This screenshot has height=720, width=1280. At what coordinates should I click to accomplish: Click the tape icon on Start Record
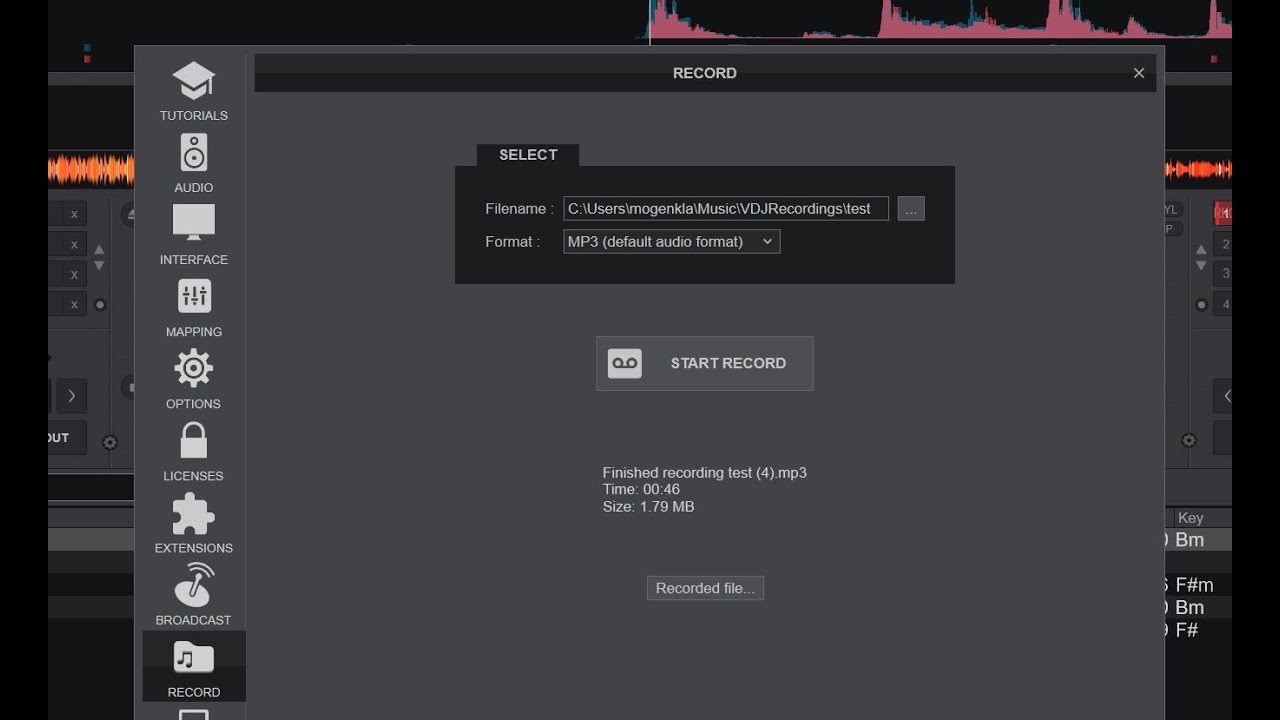[625, 363]
